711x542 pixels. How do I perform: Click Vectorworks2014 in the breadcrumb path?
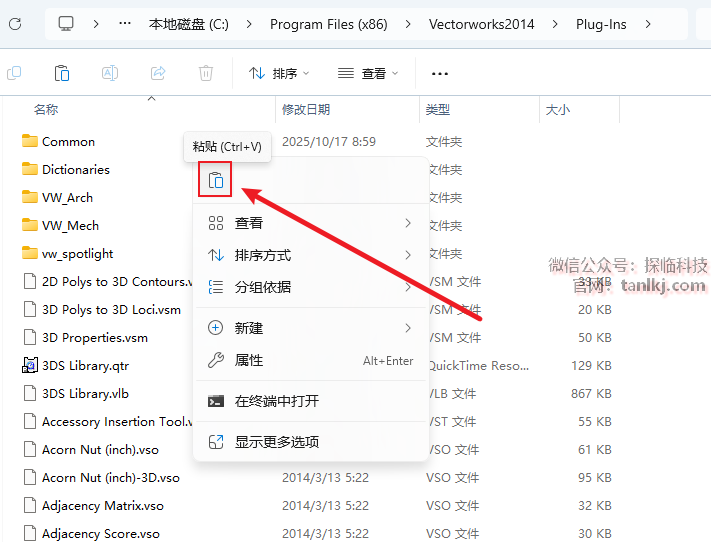(481, 23)
